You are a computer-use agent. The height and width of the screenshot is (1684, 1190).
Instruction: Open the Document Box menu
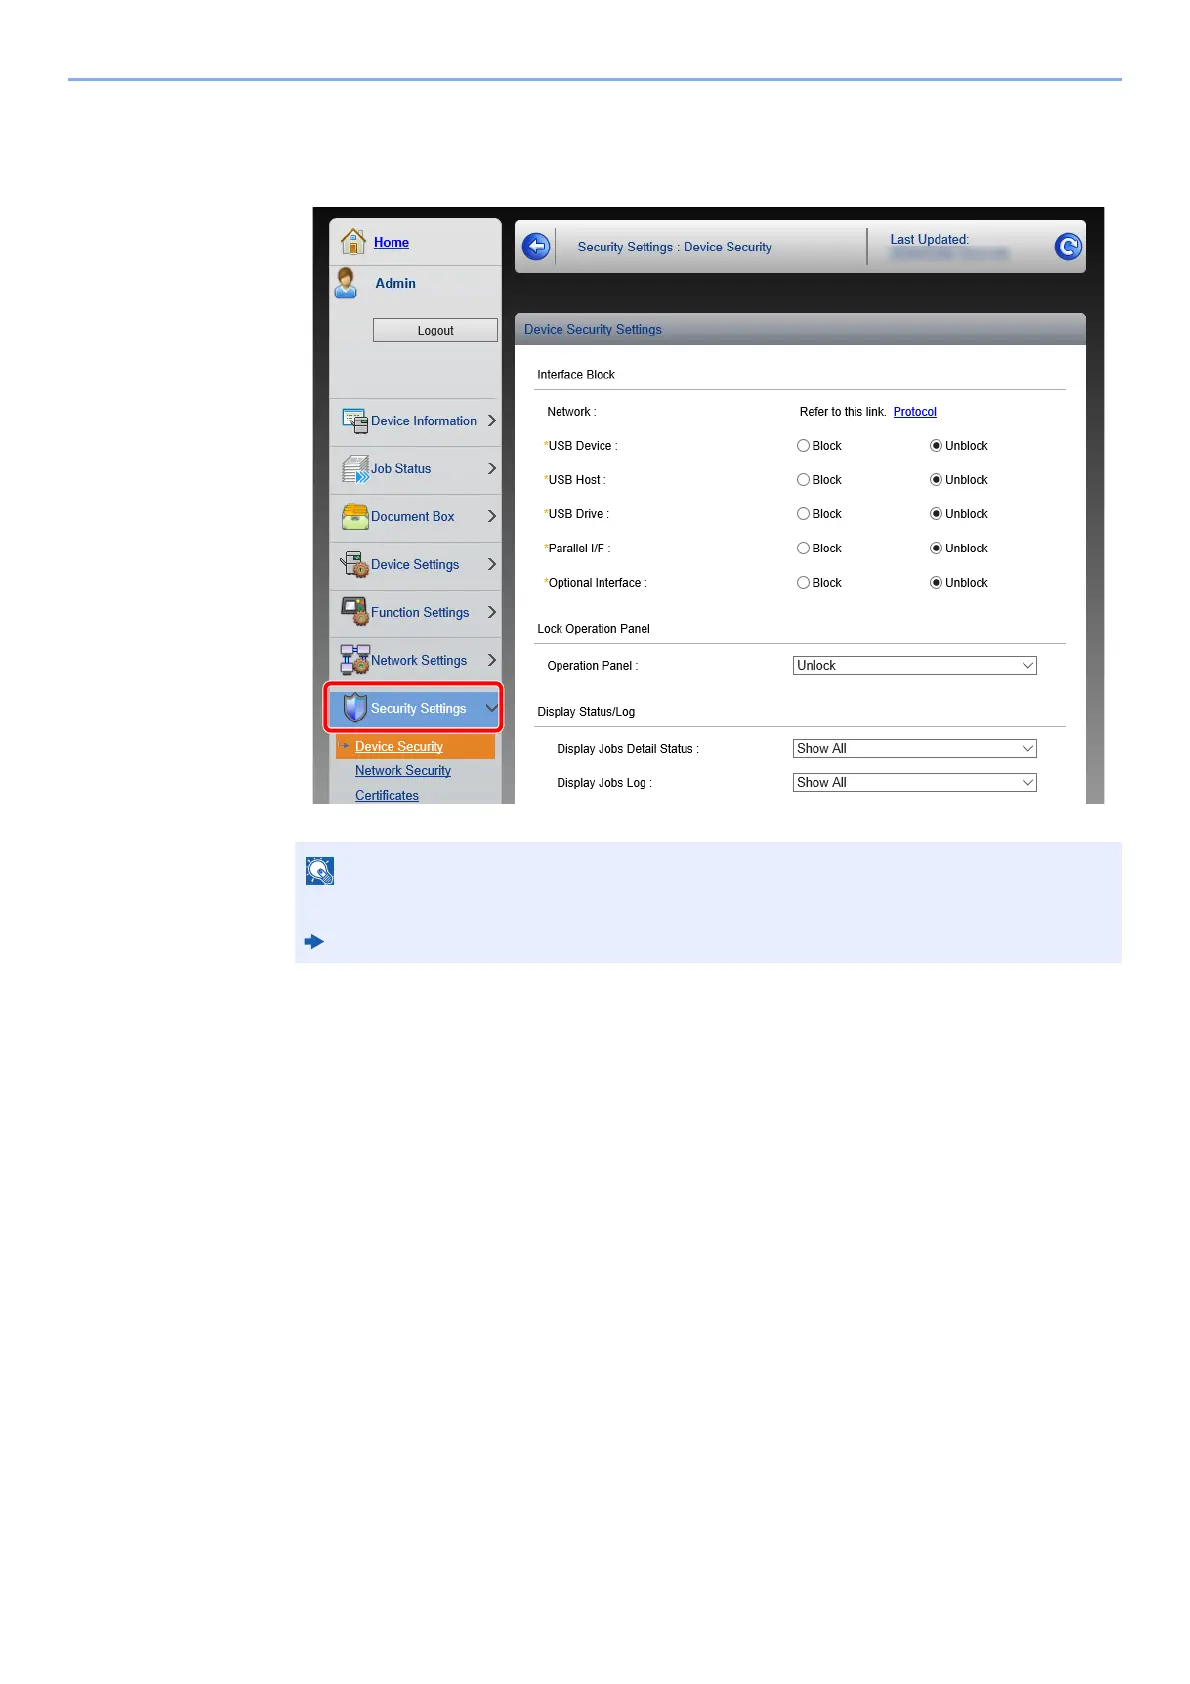[415, 517]
